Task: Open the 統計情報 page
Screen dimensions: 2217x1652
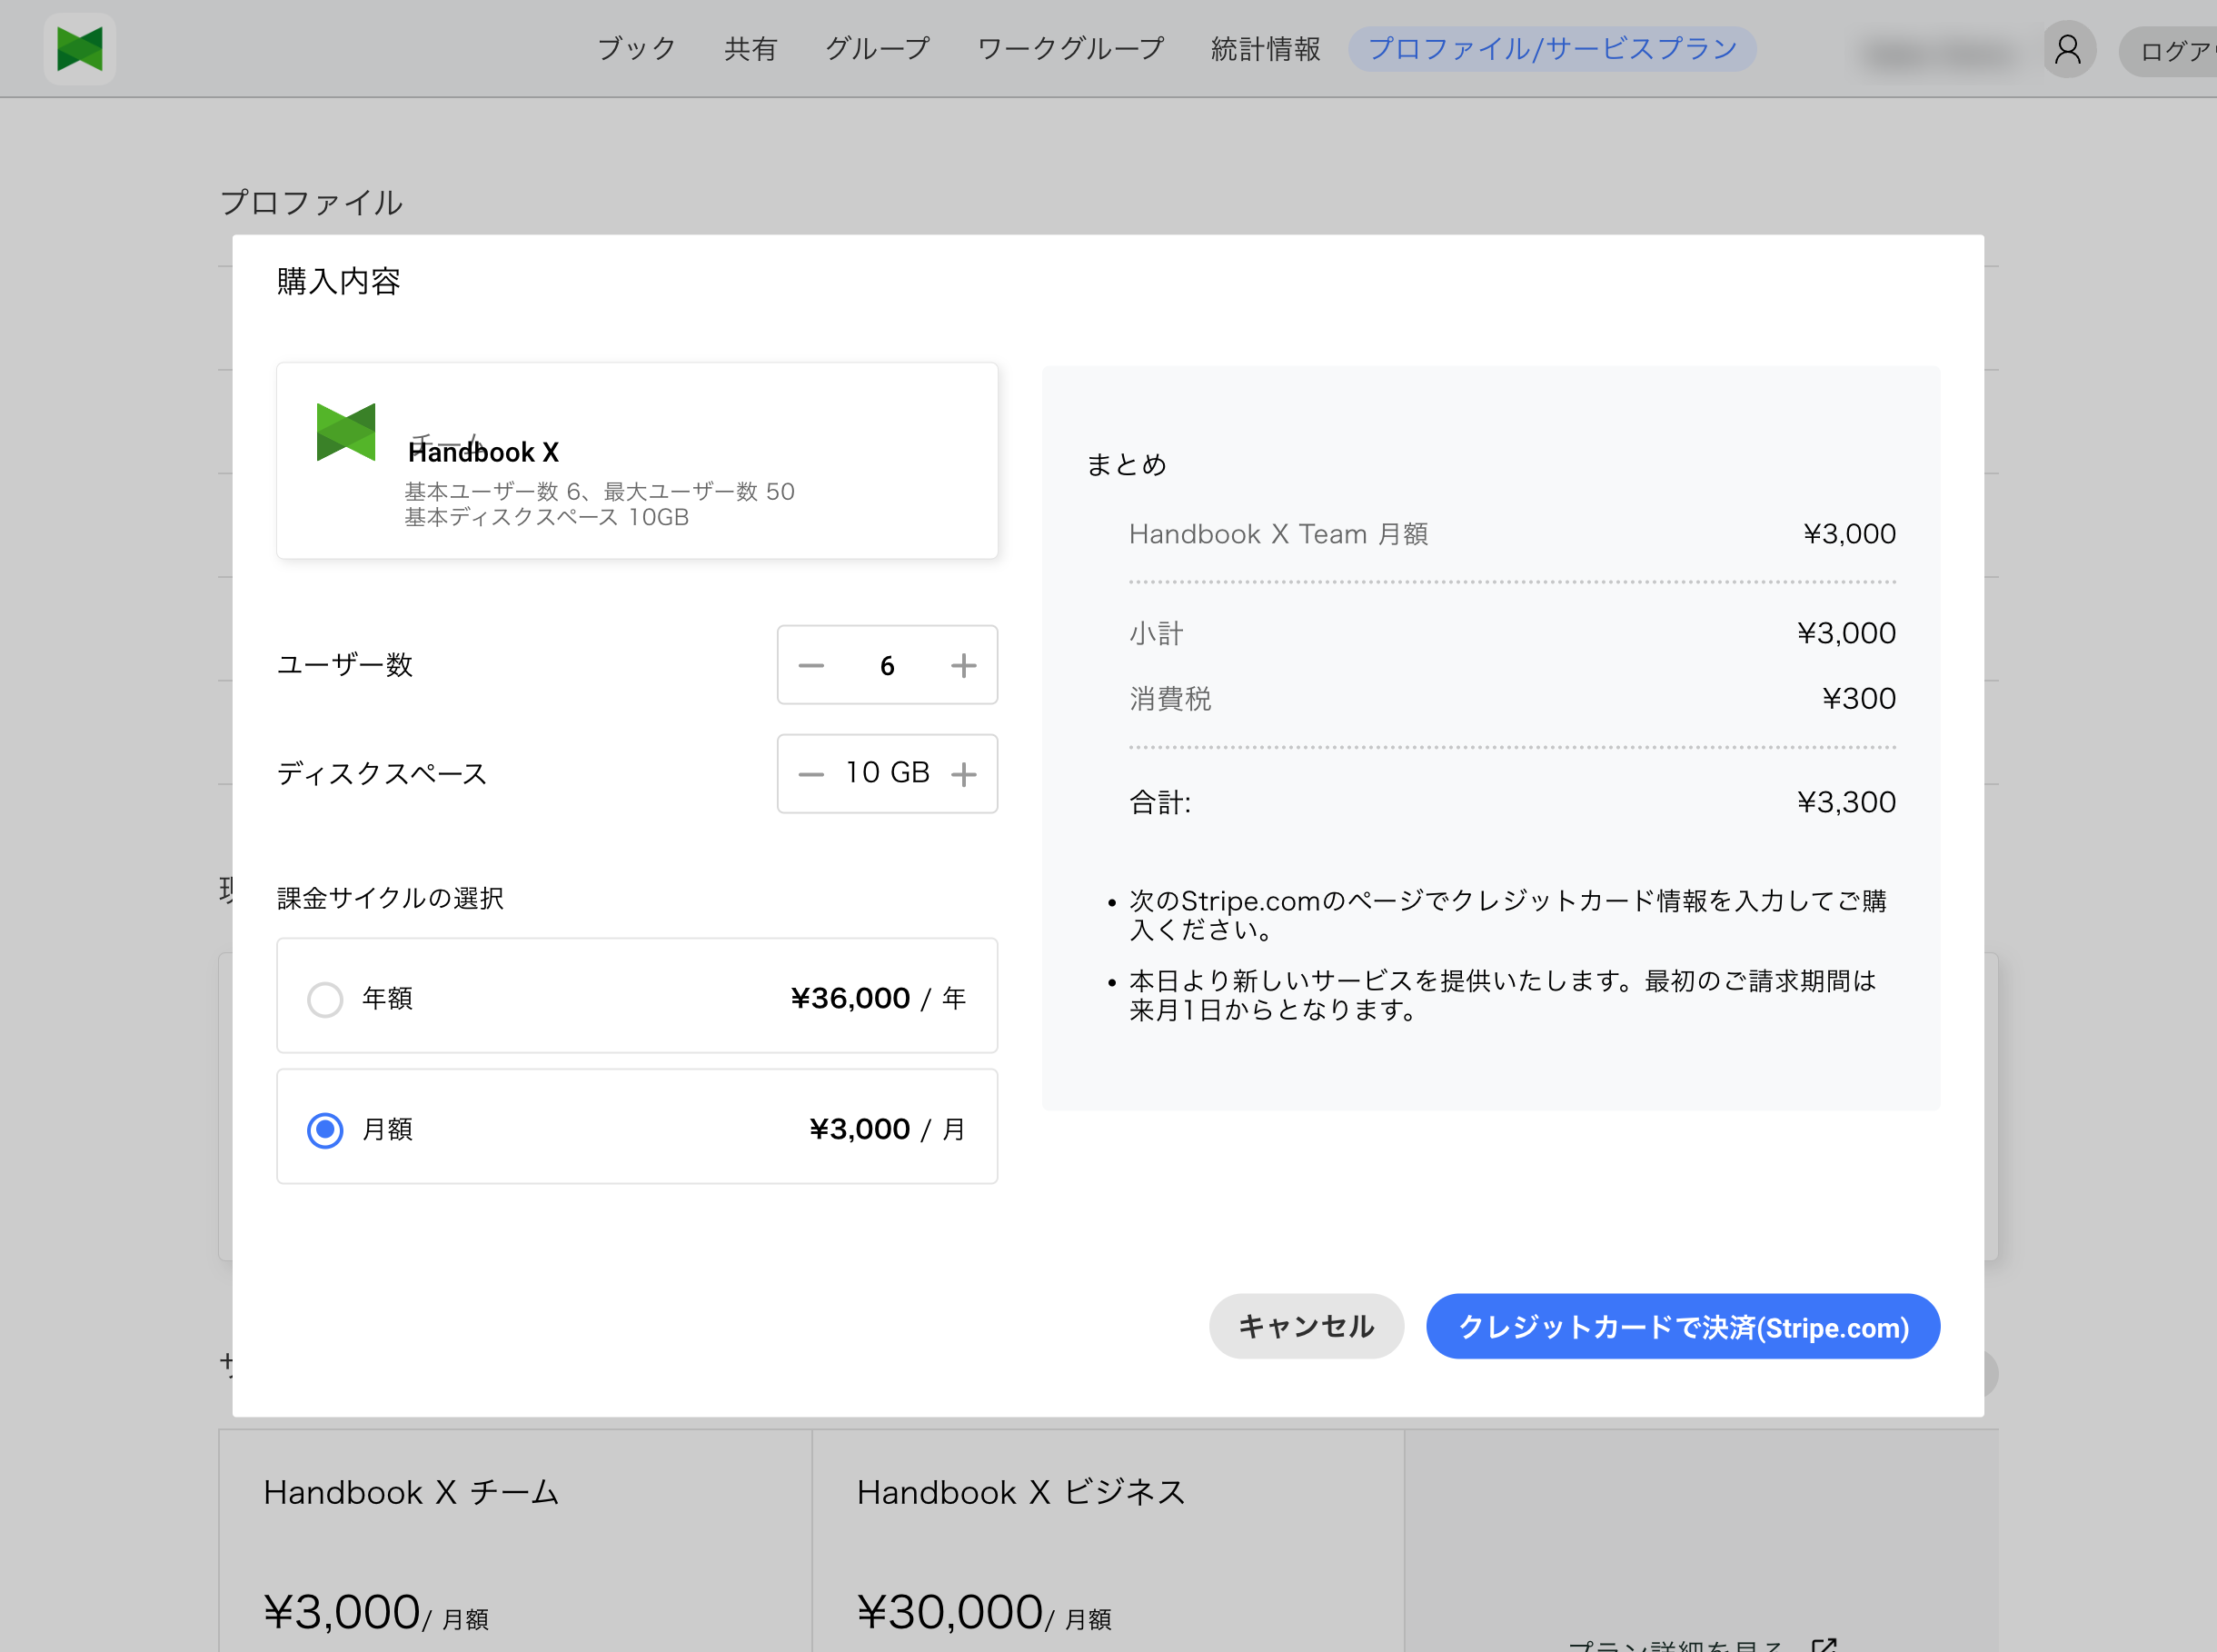Action: [1265, 49]
